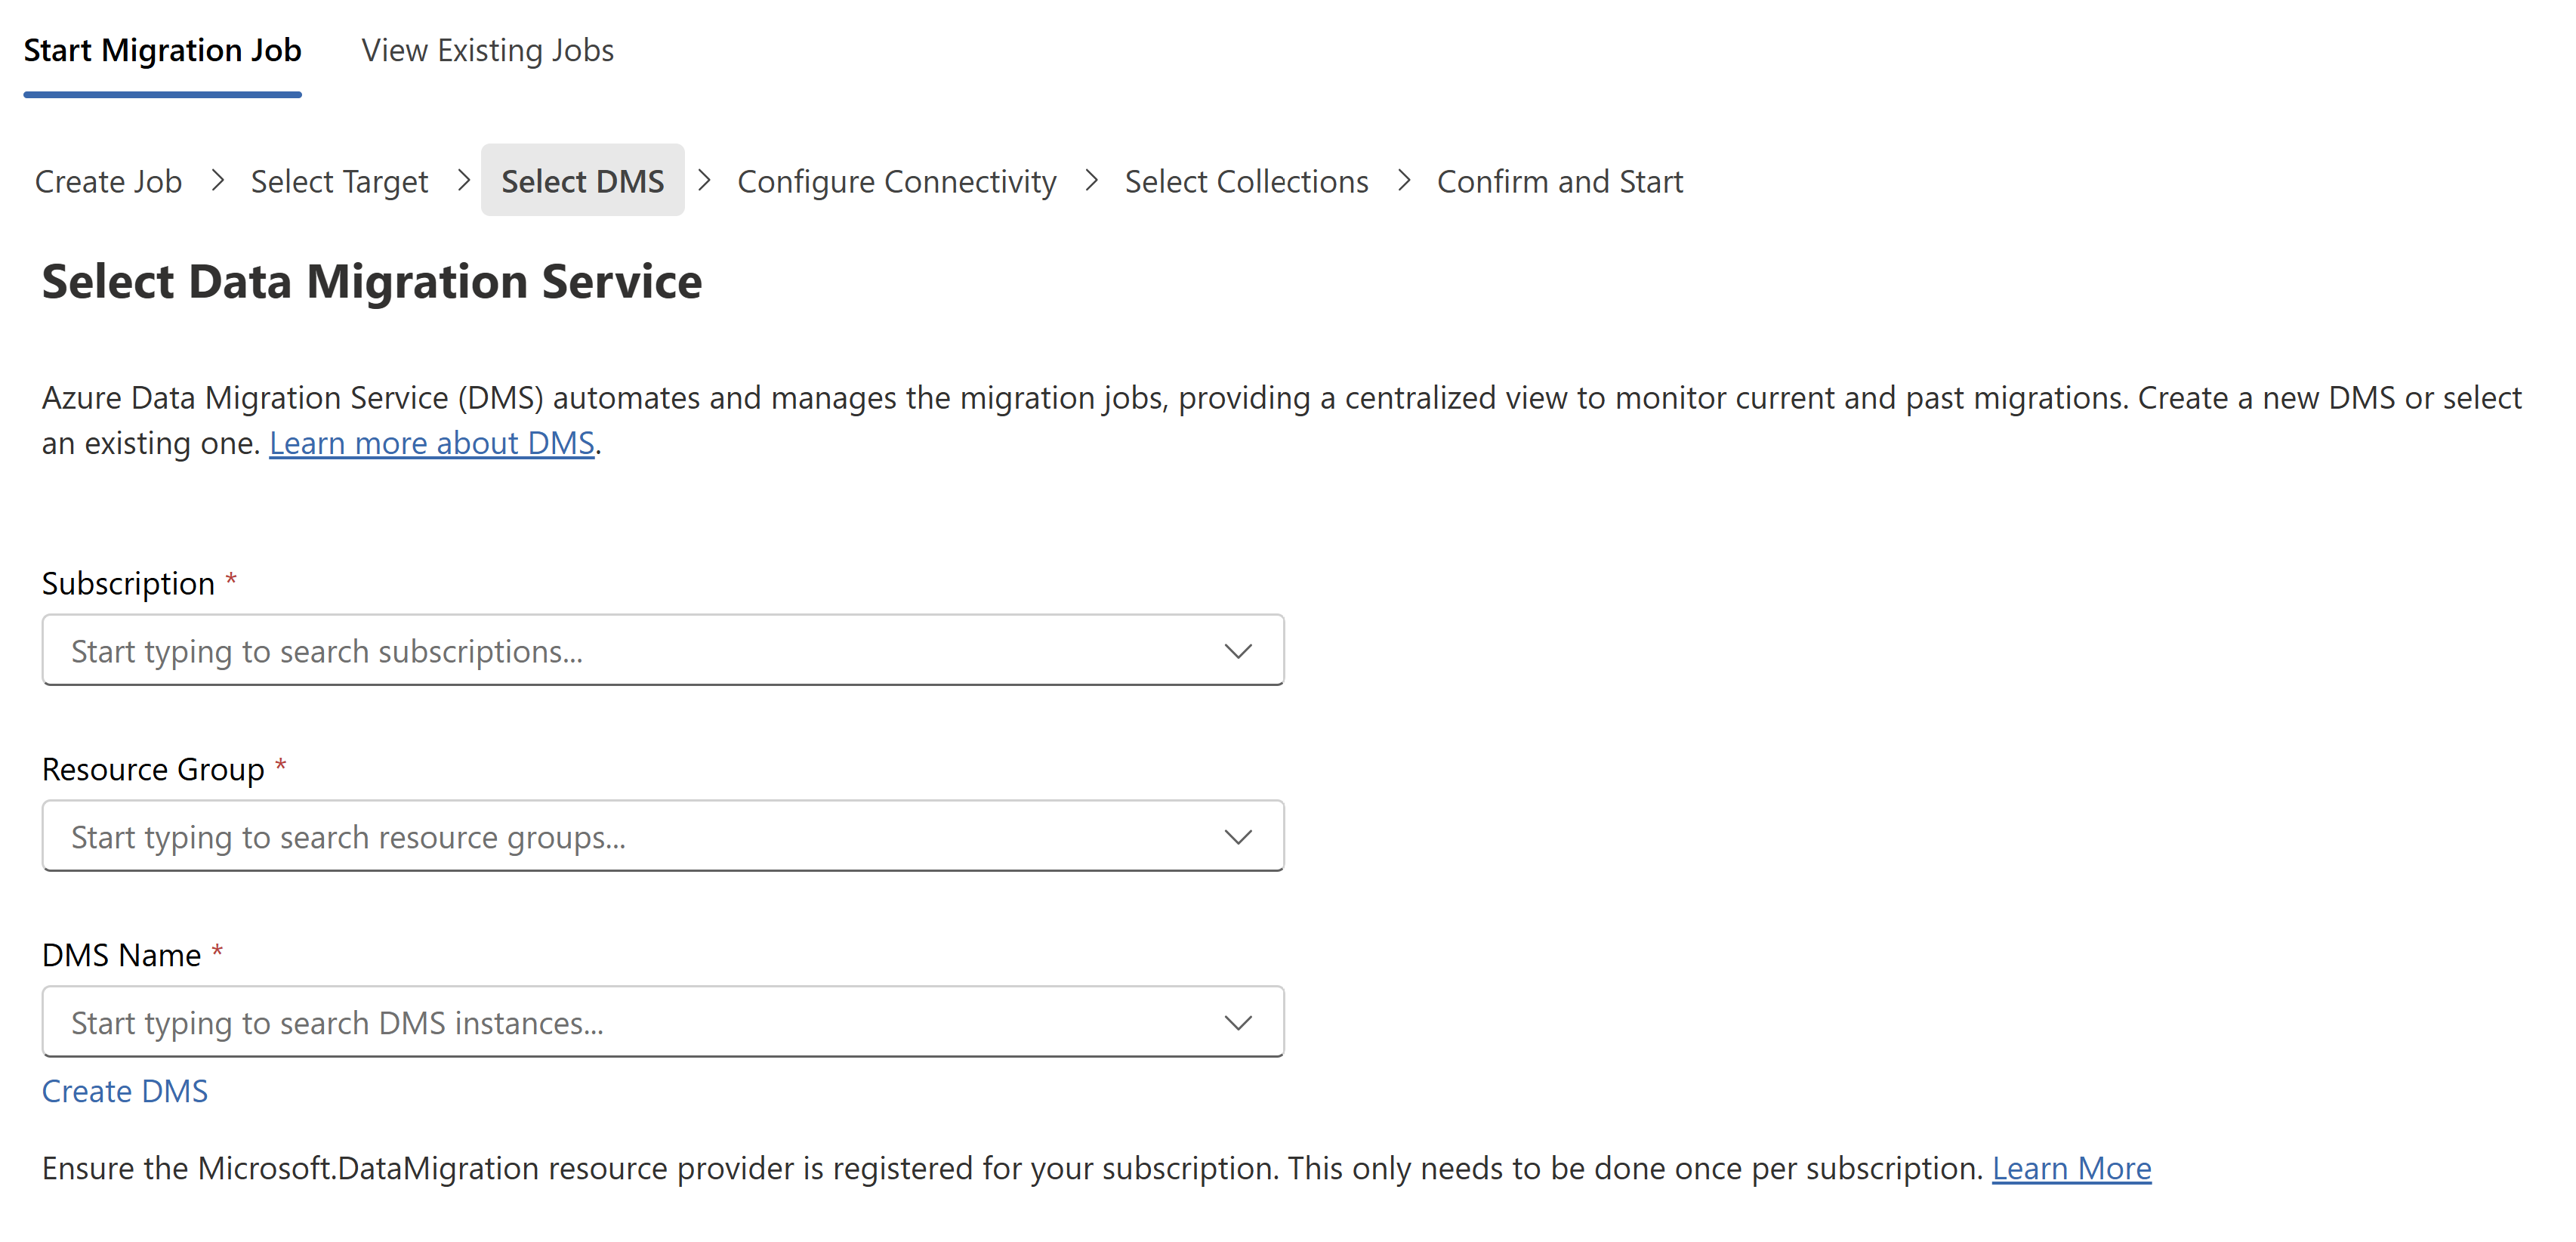Jump to the Configure Connectivity step

point(896,181)
